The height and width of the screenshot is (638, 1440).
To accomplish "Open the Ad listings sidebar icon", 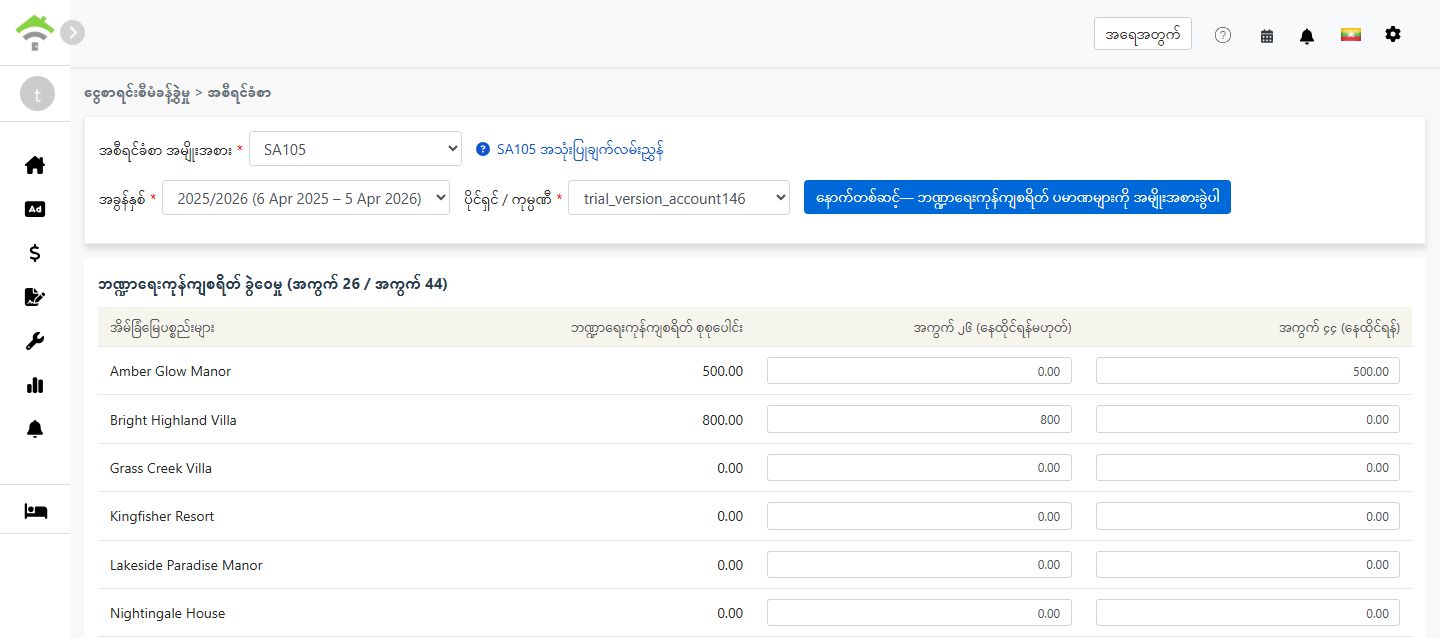I will pos(35,209).
